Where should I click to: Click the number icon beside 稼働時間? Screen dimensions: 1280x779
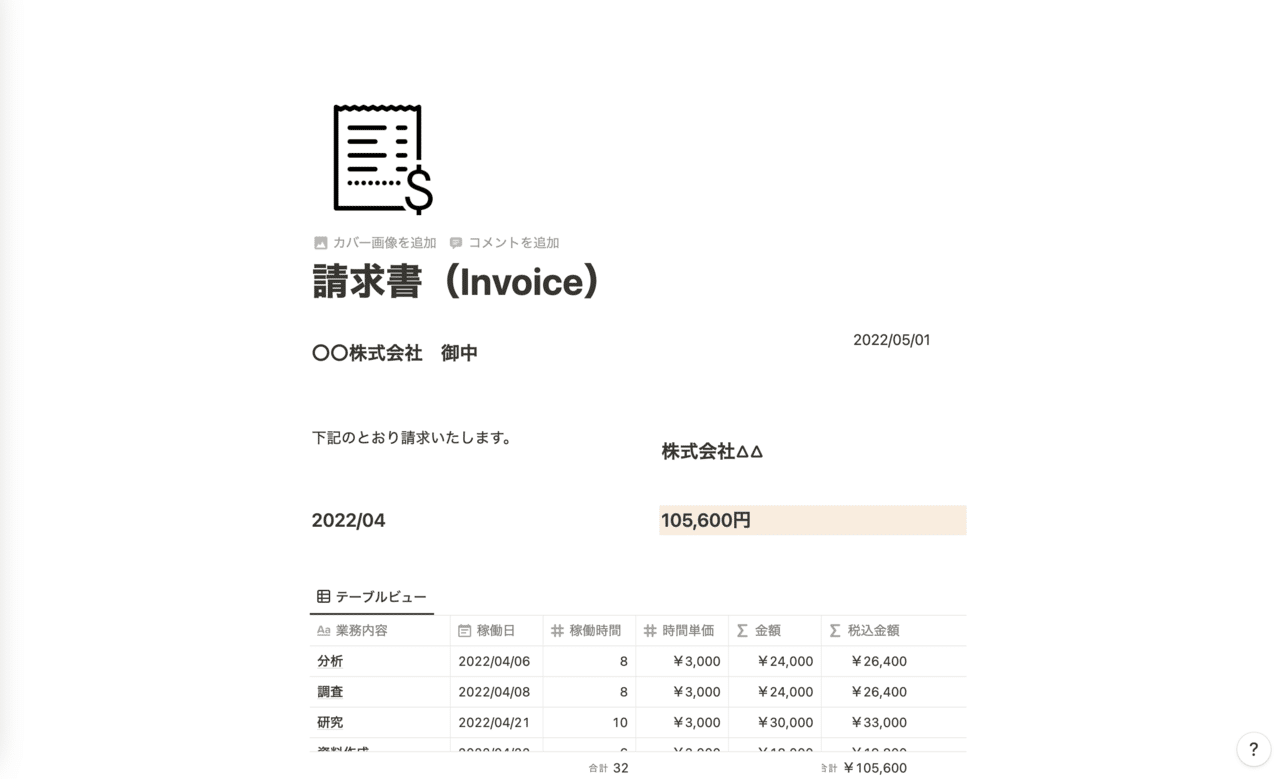click(x=557, y=631)
